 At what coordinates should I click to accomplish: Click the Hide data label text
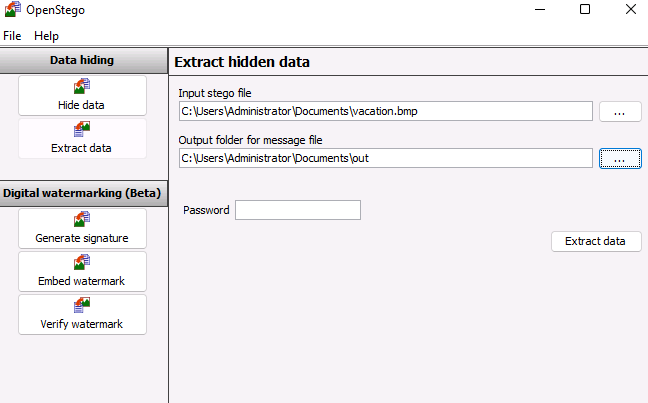pyautogui.click(x=82, y=105)
